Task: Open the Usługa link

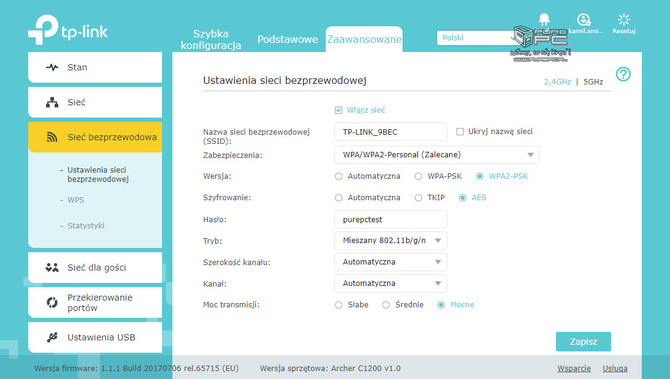Action: (615, 368)
